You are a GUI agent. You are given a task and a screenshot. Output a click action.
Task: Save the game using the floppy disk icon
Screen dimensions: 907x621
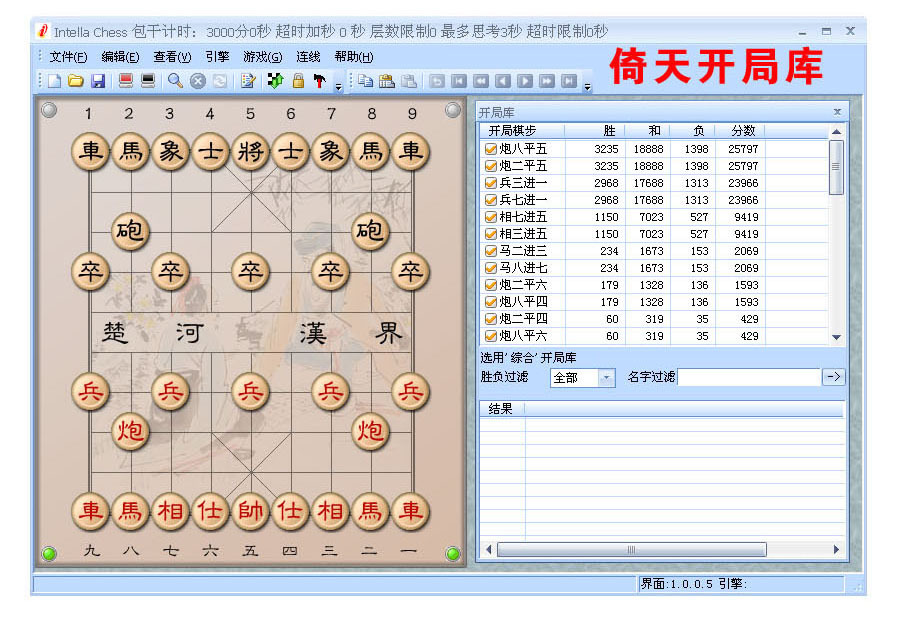[x=98, y=81]
